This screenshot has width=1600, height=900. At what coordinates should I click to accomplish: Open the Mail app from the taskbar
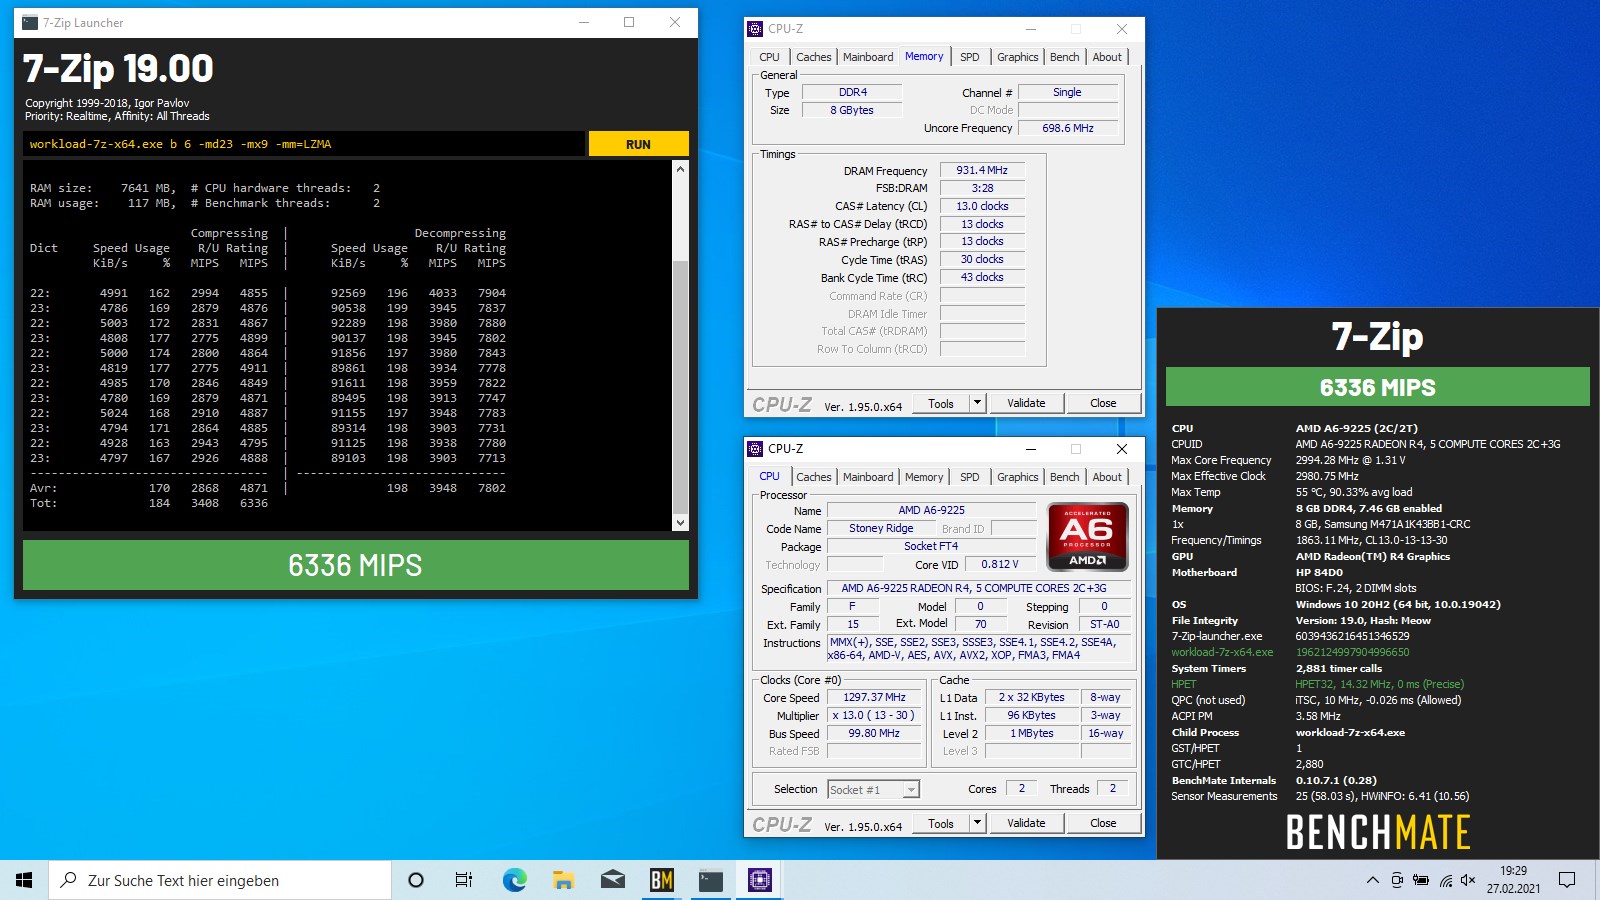coord(612,880)
